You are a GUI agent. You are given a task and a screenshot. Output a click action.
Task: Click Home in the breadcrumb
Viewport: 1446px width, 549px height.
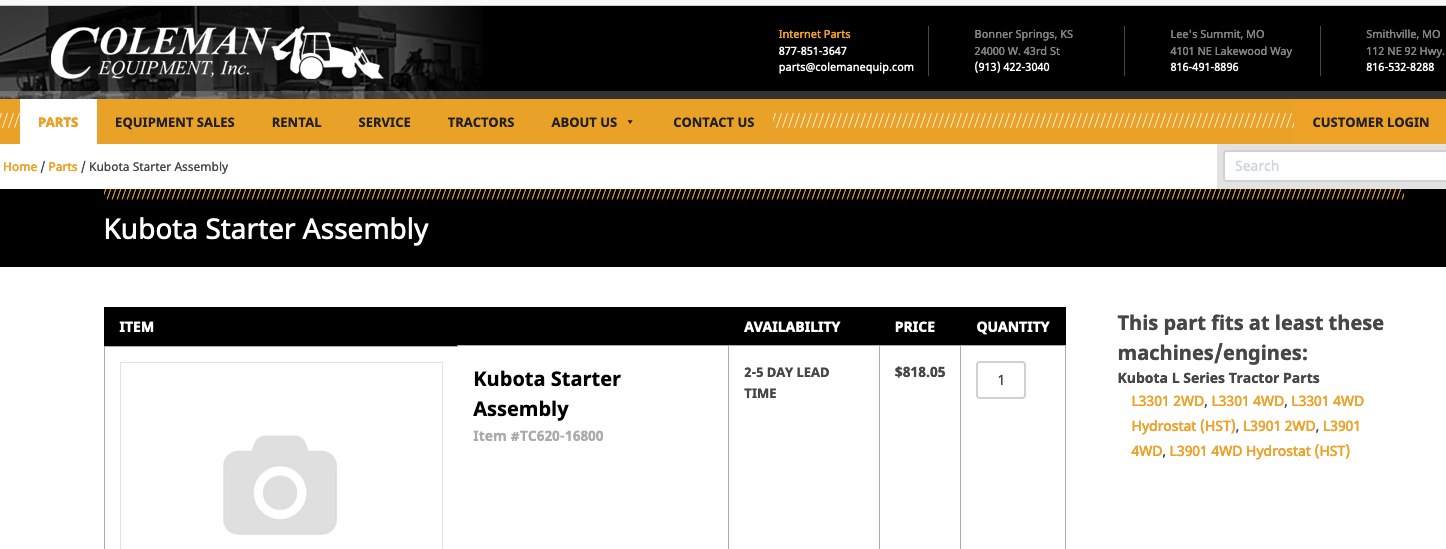(x=20, y=167)
